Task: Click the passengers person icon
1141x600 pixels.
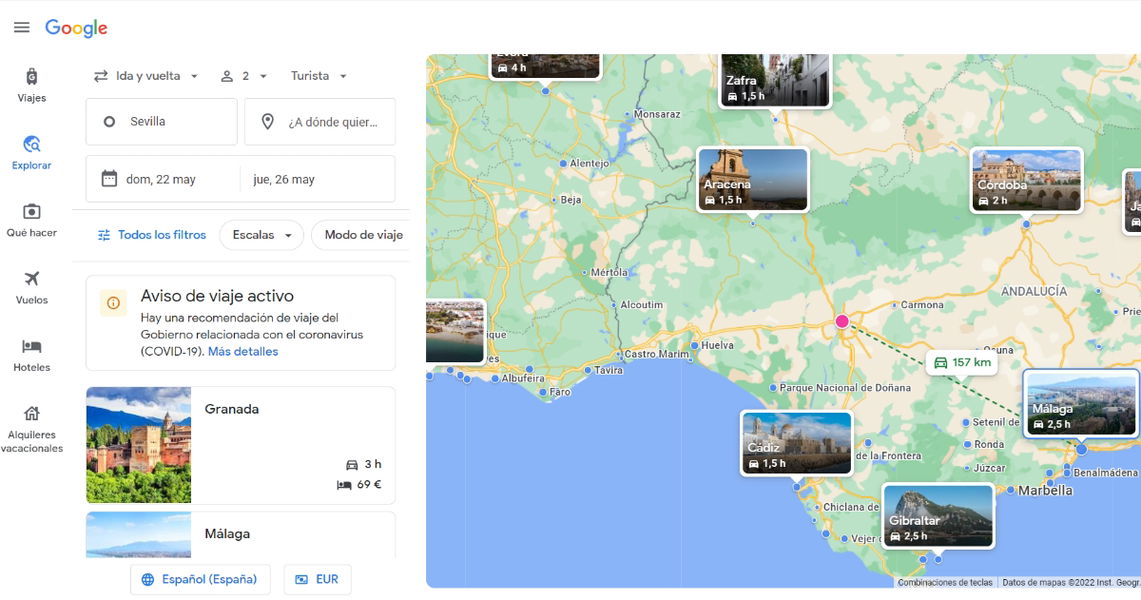Action: [227, 76]
